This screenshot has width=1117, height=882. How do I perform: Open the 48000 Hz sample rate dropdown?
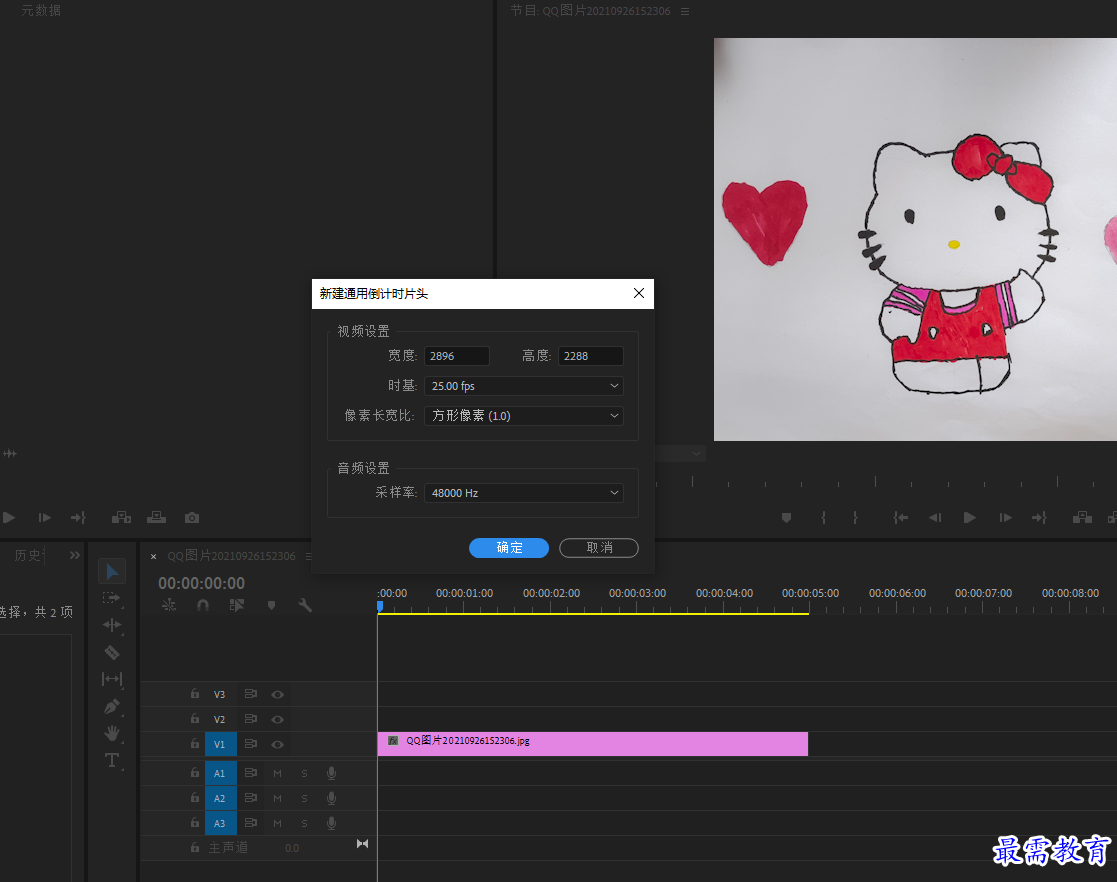tap(524, 492)
